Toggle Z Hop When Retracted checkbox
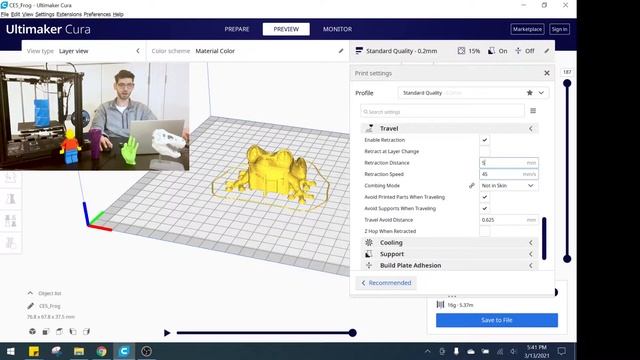Viewport: 640px width, 360px height. click(x=484, y=231)
